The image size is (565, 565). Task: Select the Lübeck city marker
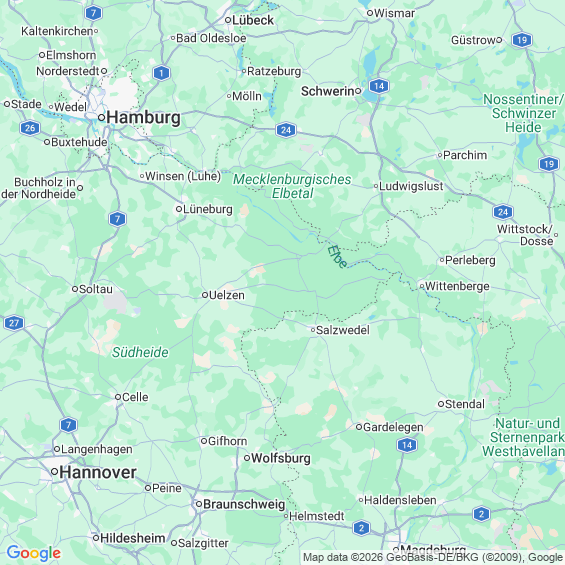click(228, 20)
